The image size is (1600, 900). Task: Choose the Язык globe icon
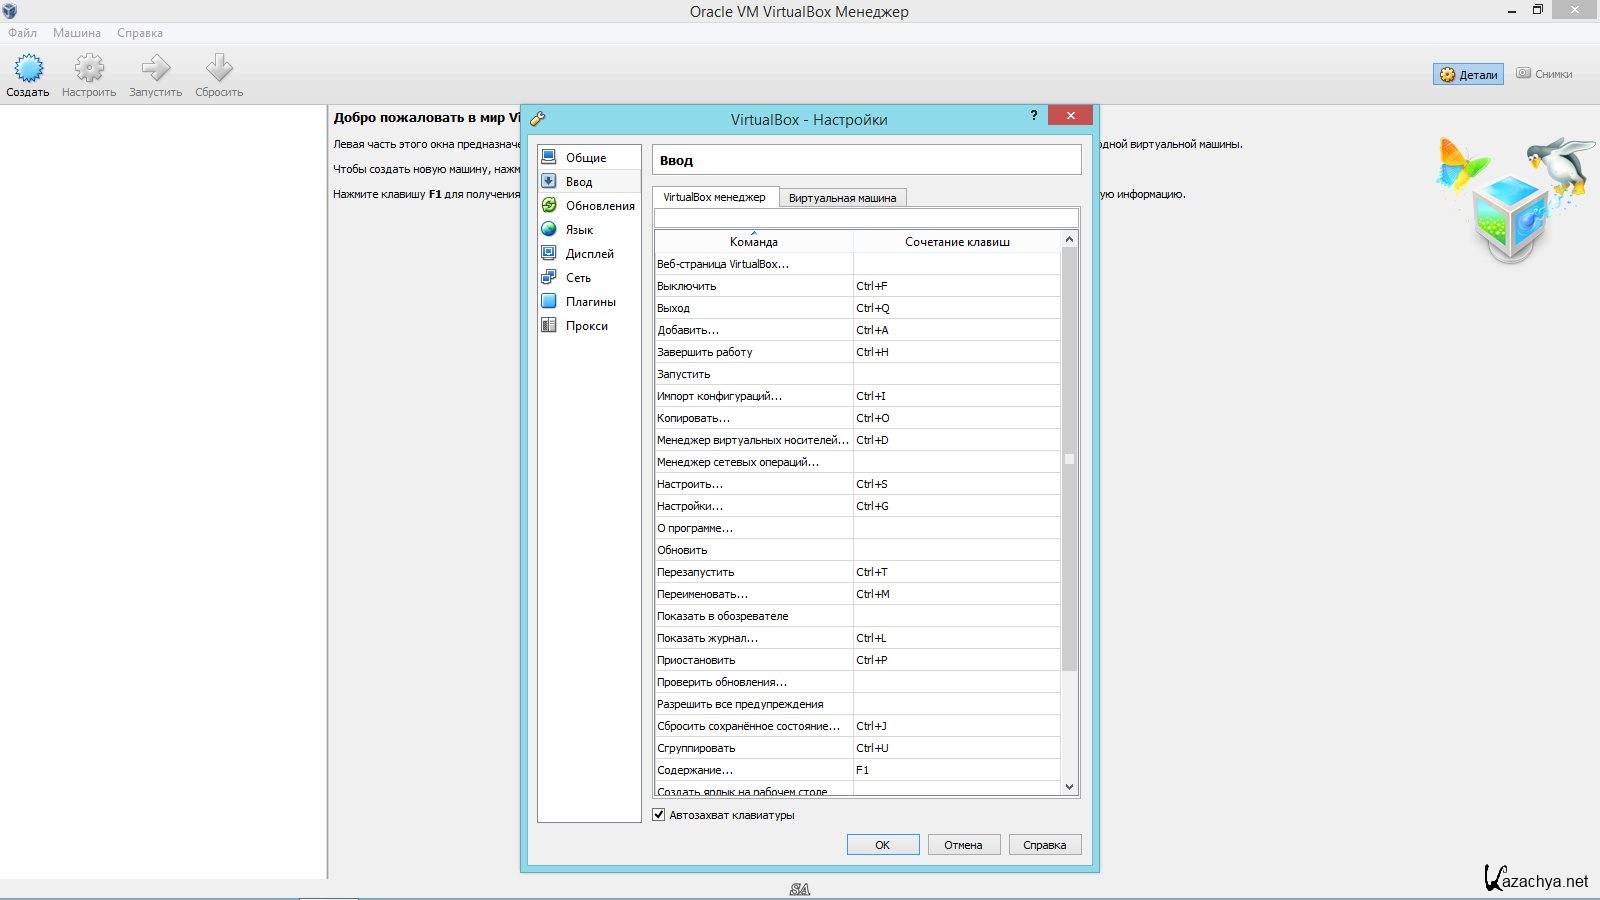549,229
